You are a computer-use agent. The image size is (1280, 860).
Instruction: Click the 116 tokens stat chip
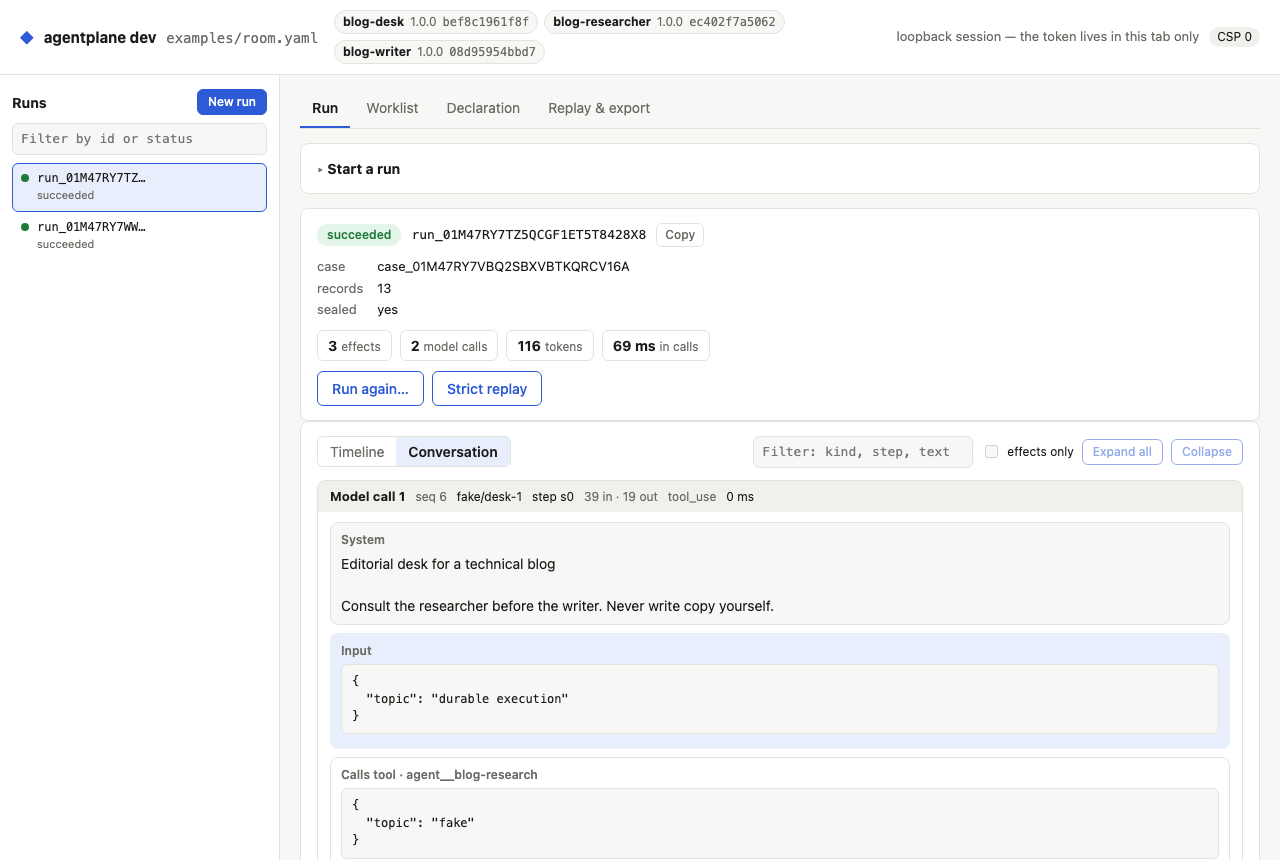(550, 346)
